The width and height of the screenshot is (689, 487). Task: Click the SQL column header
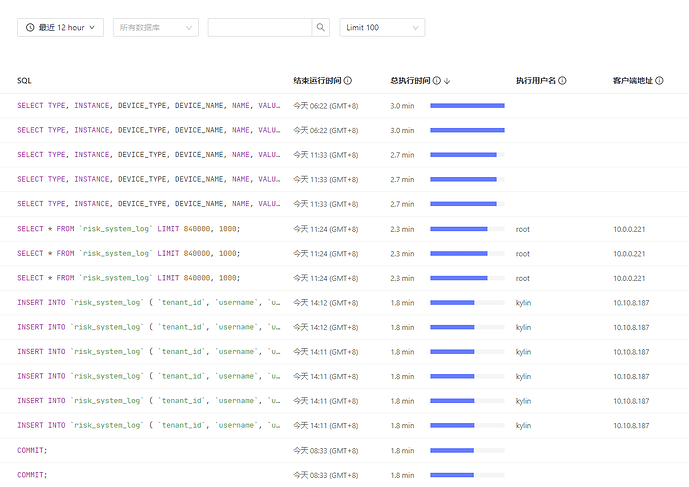(24, 80)
